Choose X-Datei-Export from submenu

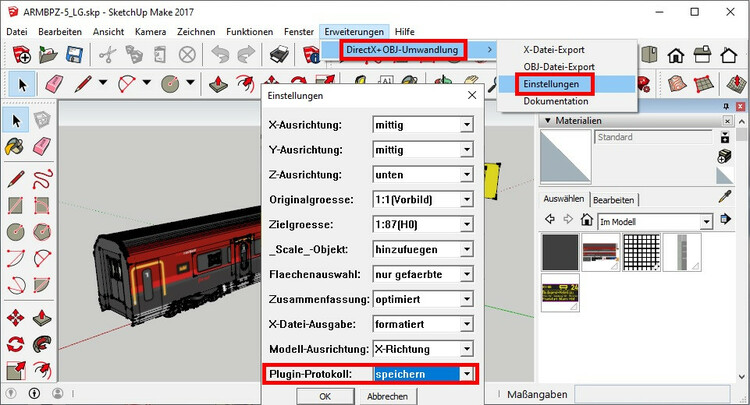[x=554, y=50]
